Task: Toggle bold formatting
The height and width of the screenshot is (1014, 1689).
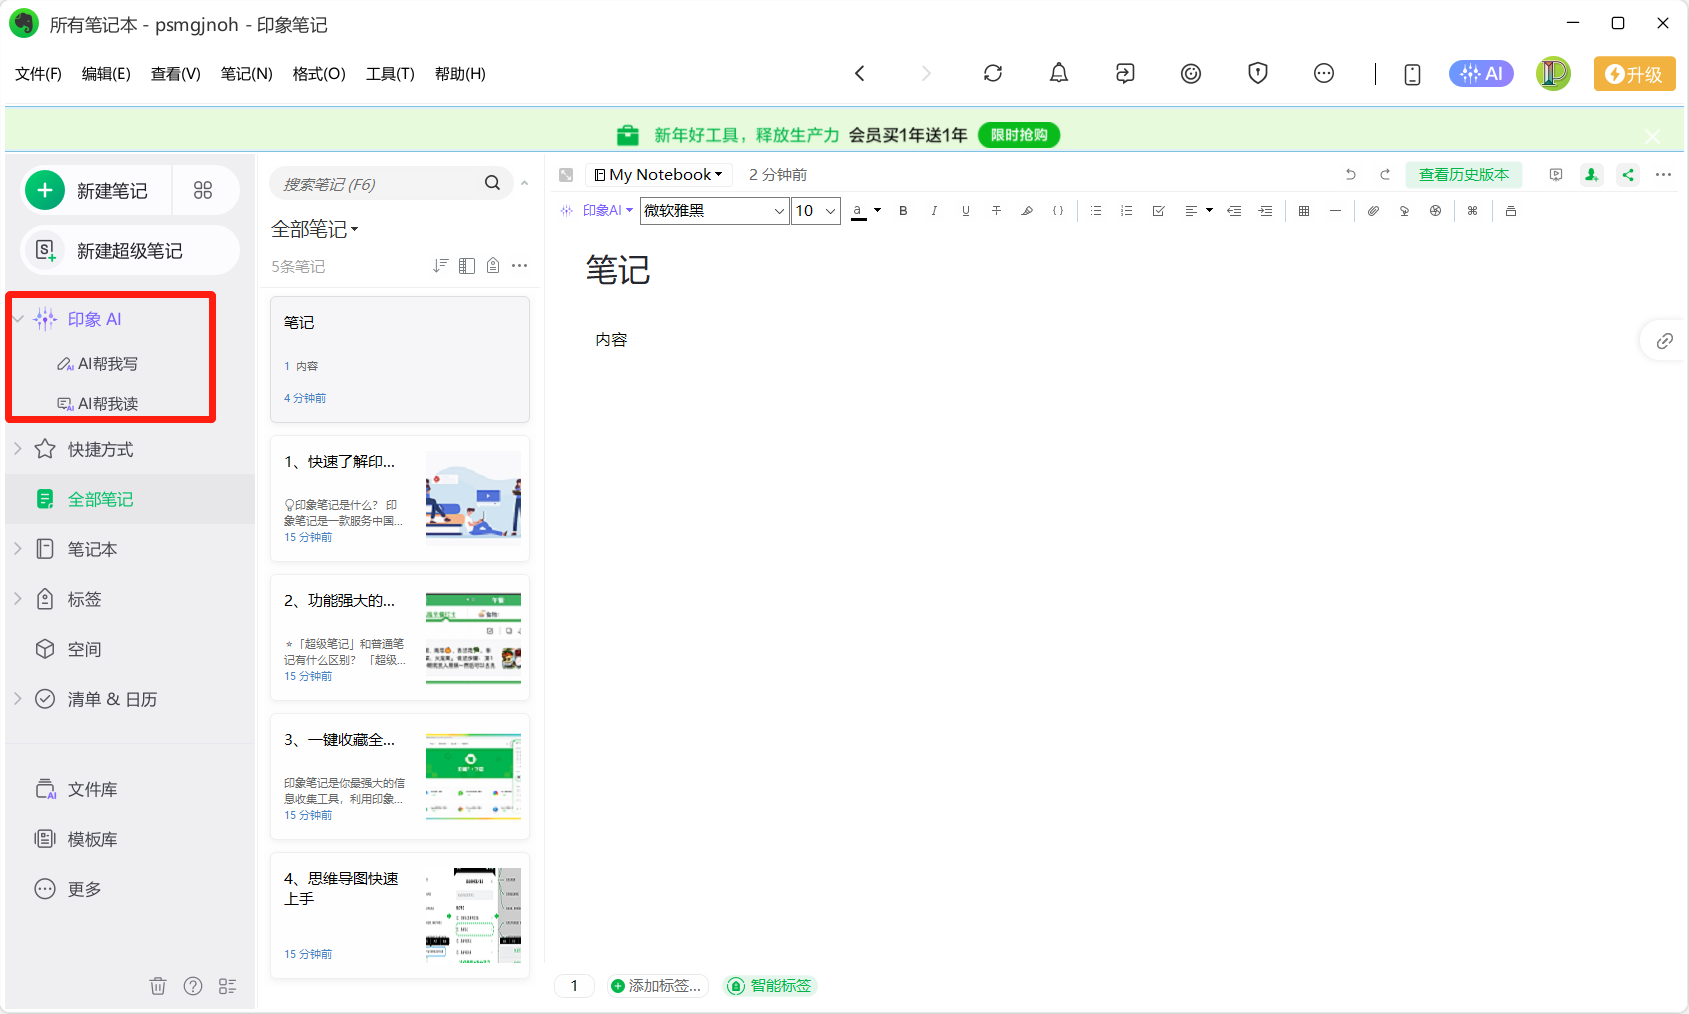Action: coord(903,211)
